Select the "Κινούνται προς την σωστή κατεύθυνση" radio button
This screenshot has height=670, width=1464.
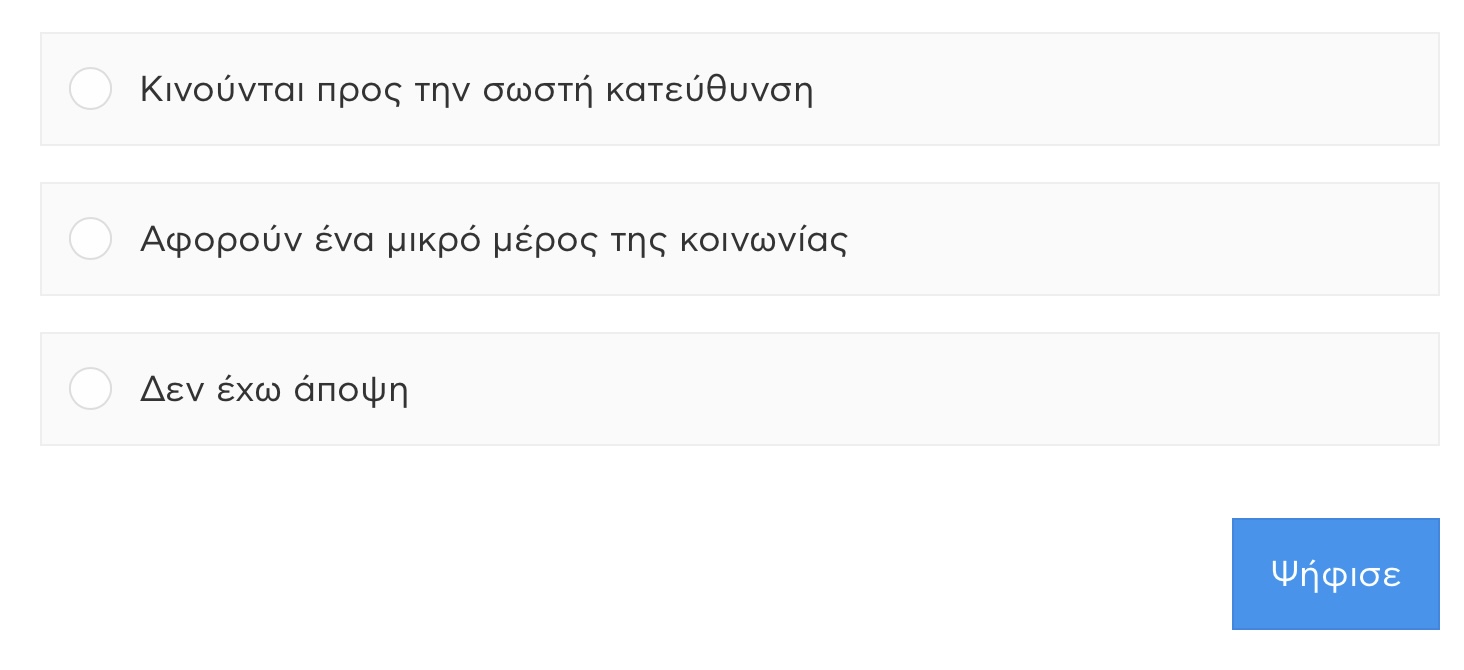tap(90, 89)
